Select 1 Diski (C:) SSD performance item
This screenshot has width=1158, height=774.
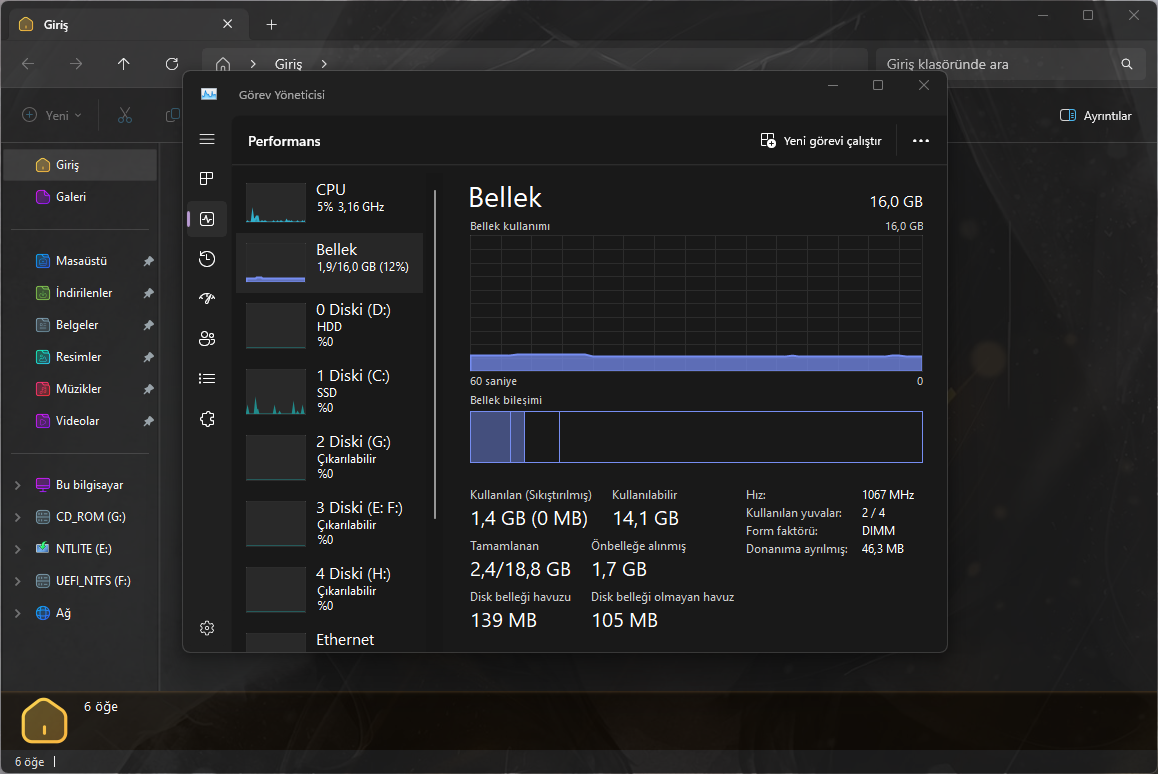329,390
